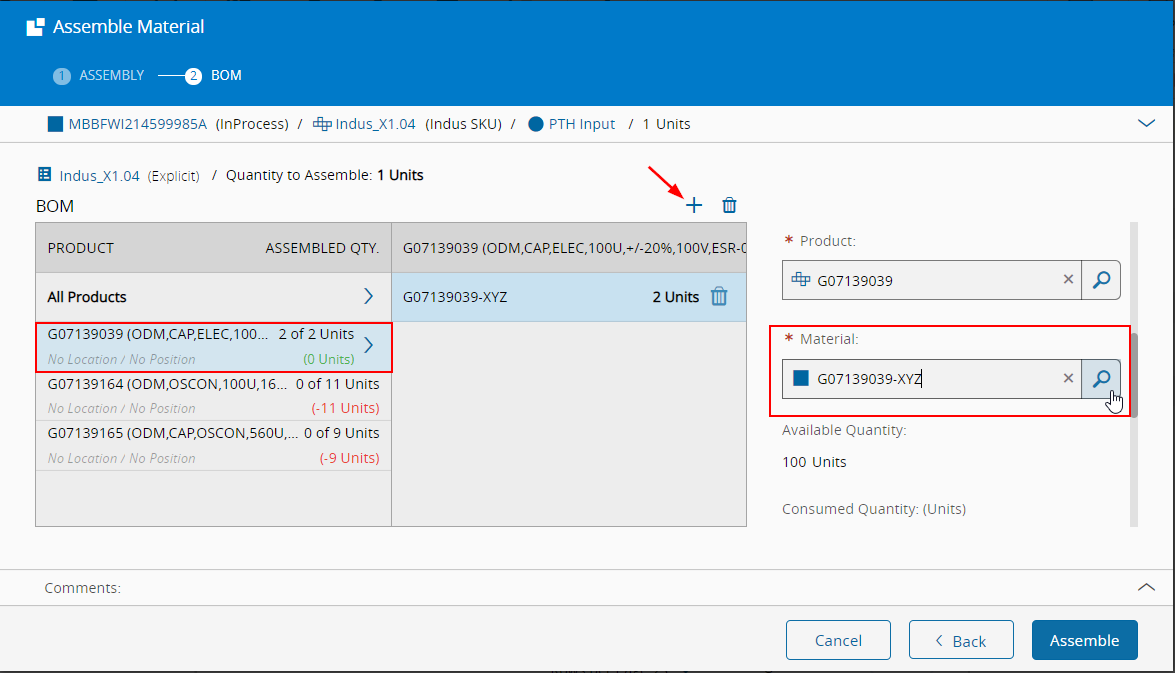Viewport: 1175px width, 673px height.
Task: Expand All Products row chevron
Action: coord(368,297)
